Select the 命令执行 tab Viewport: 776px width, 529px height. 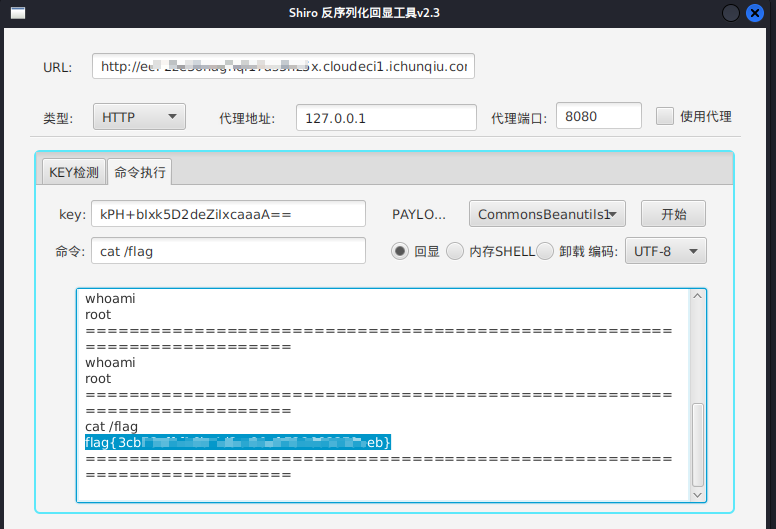point(140,172)
